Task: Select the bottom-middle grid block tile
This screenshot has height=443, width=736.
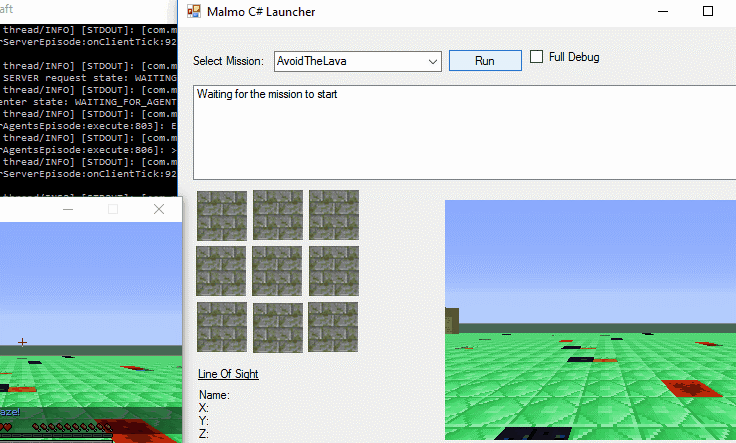Action: (x=278, y=327)
